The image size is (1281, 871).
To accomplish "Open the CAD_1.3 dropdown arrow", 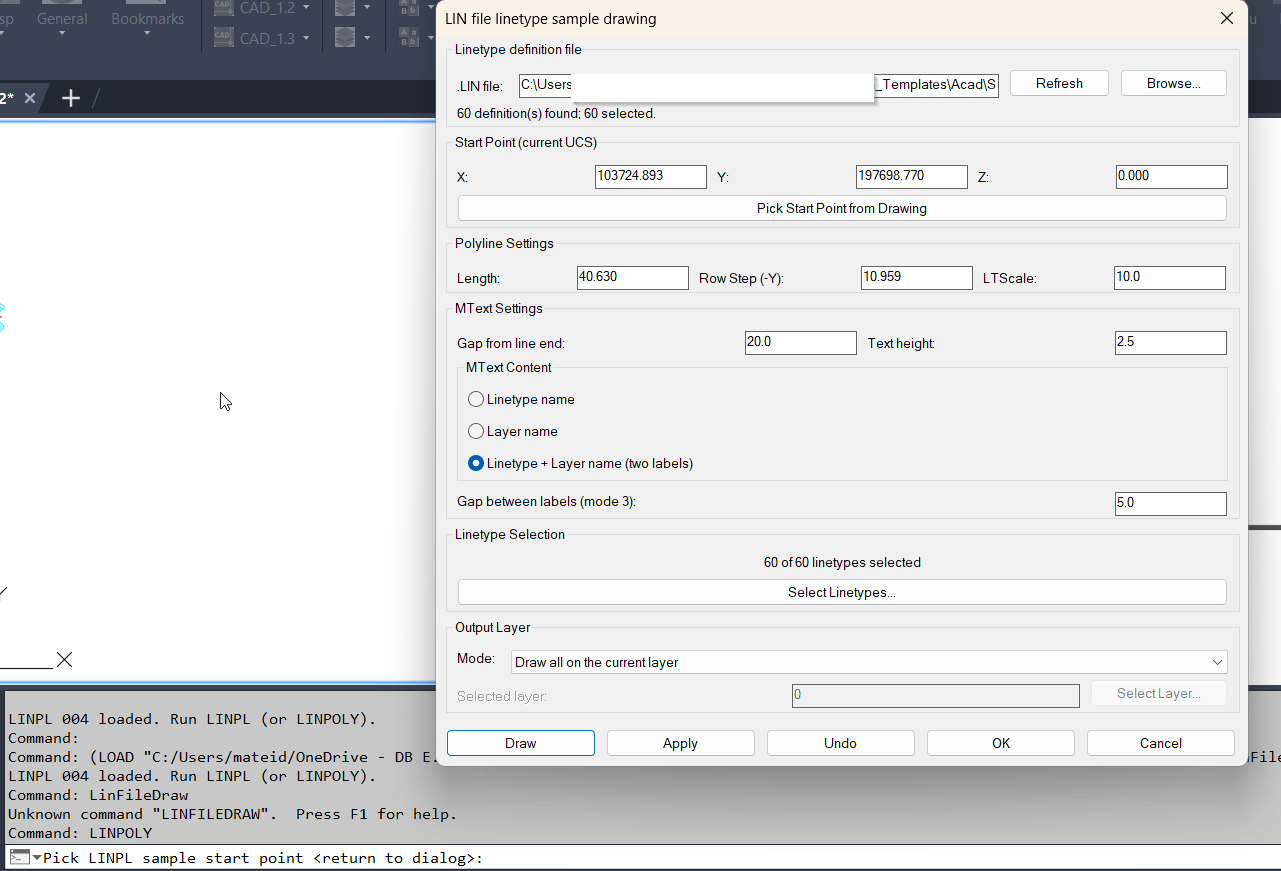I will [x=305, y=38].
